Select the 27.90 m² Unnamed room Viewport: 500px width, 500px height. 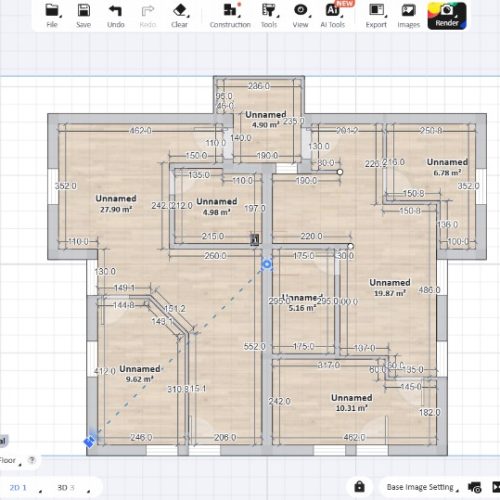[116, 204]
